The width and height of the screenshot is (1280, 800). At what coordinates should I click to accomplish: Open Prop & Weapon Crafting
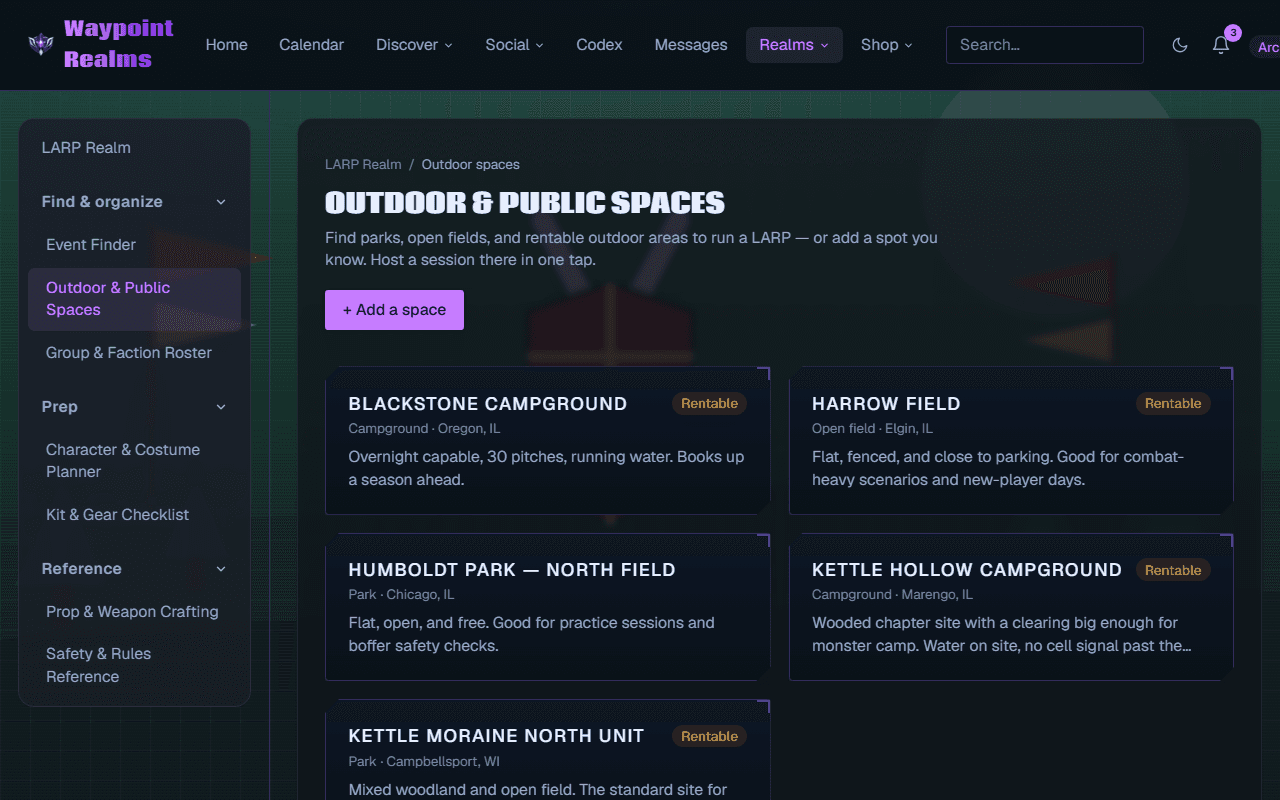tap(134, 612)
